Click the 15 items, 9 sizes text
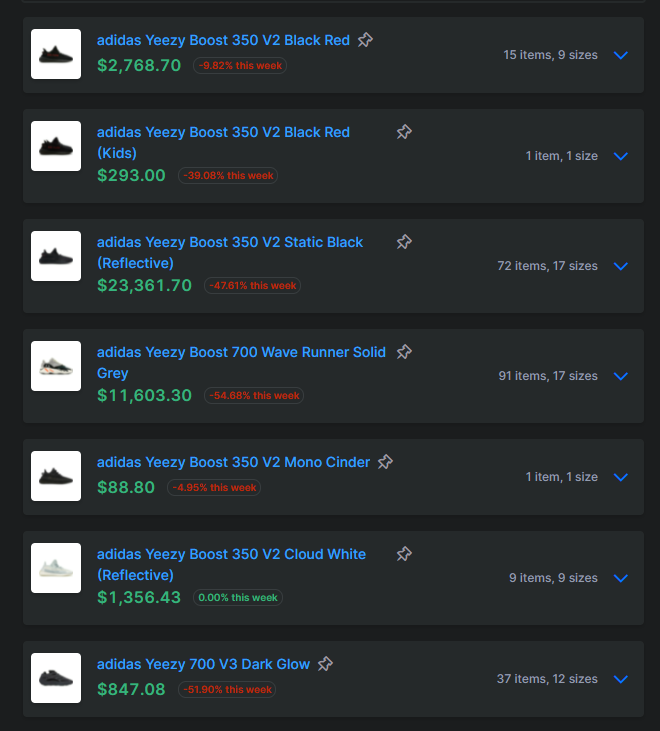The height and width of the screenshot is (731, 660). click(550, 55)
